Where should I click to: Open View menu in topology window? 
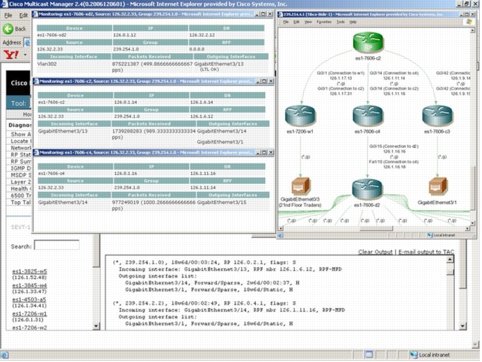pyautogui.click(x=308, y=22)
